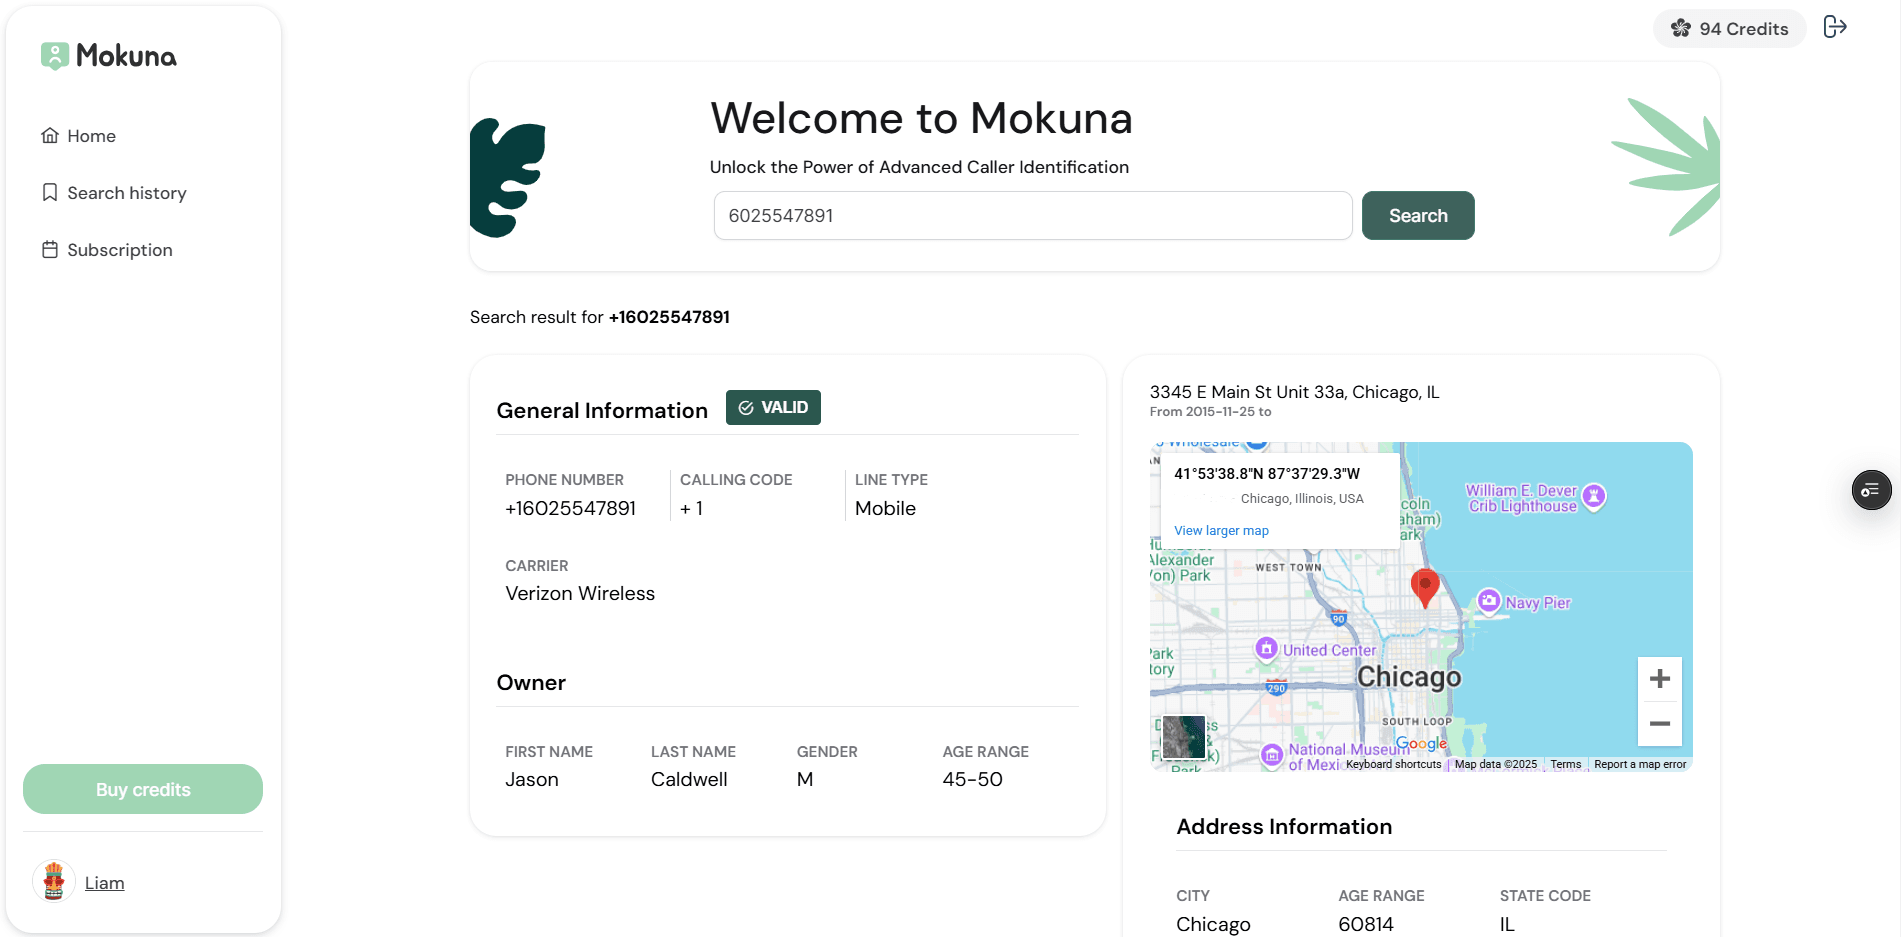Open View larger map link
The height and width of the screenshot is (937, 1901).
coord(1220,530)
